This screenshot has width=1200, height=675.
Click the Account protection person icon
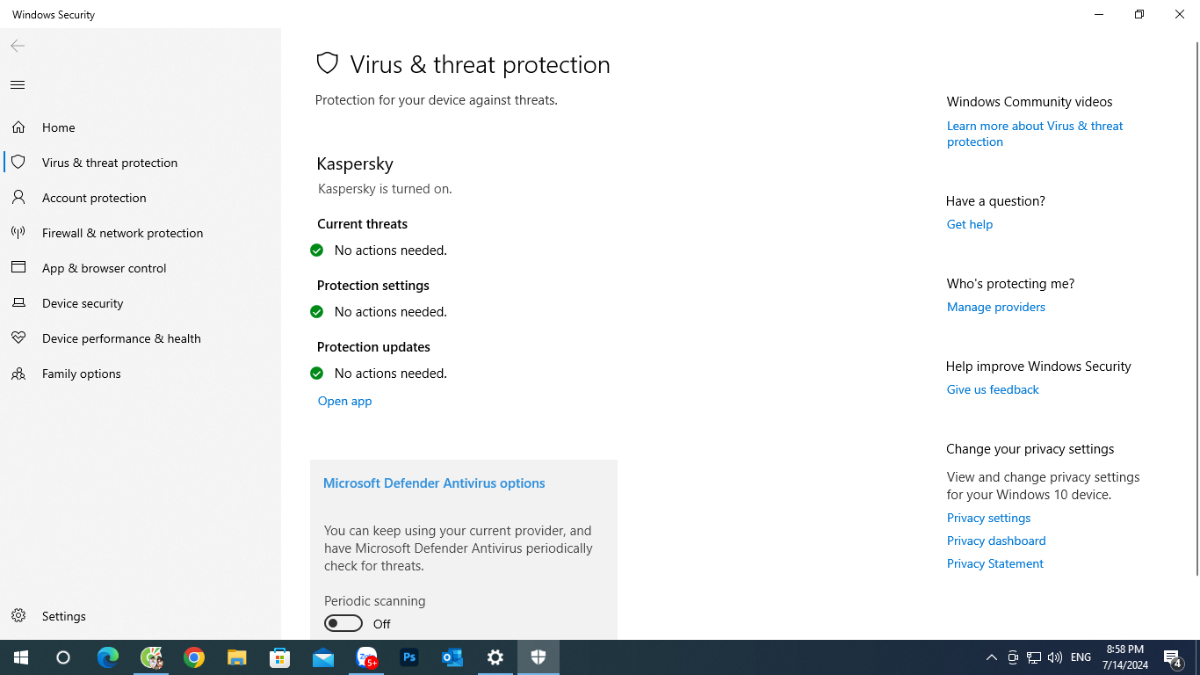18,197
